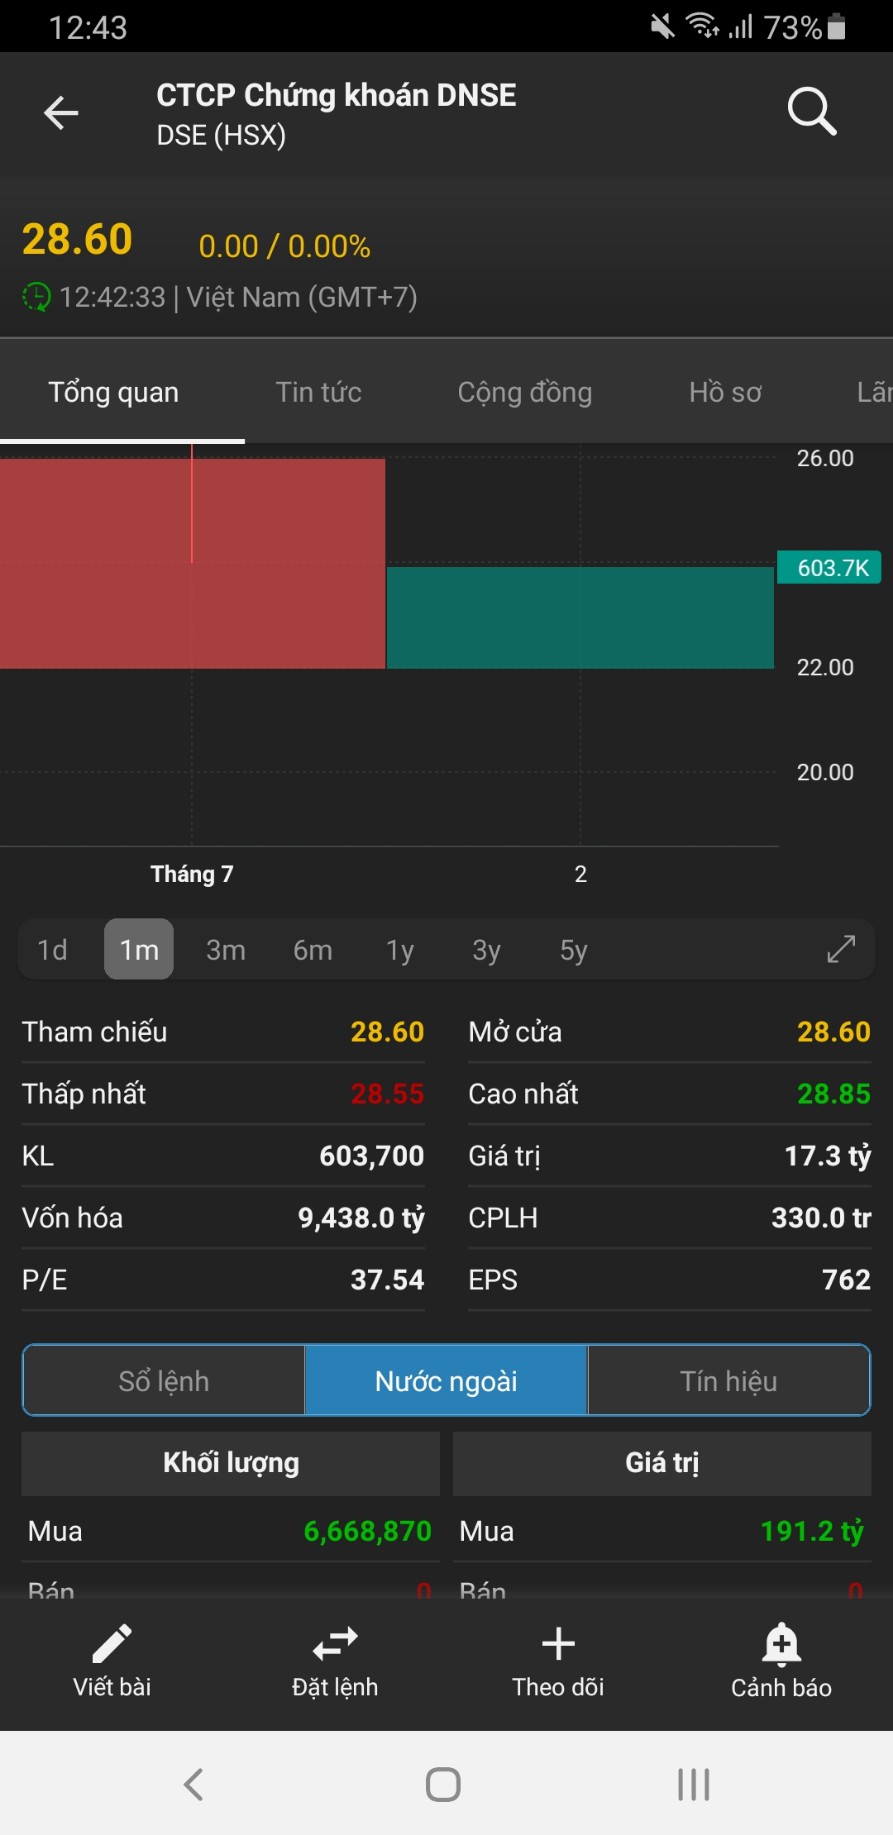
Task: Open the Cộng đồng tab
Action: pos(525,392)
